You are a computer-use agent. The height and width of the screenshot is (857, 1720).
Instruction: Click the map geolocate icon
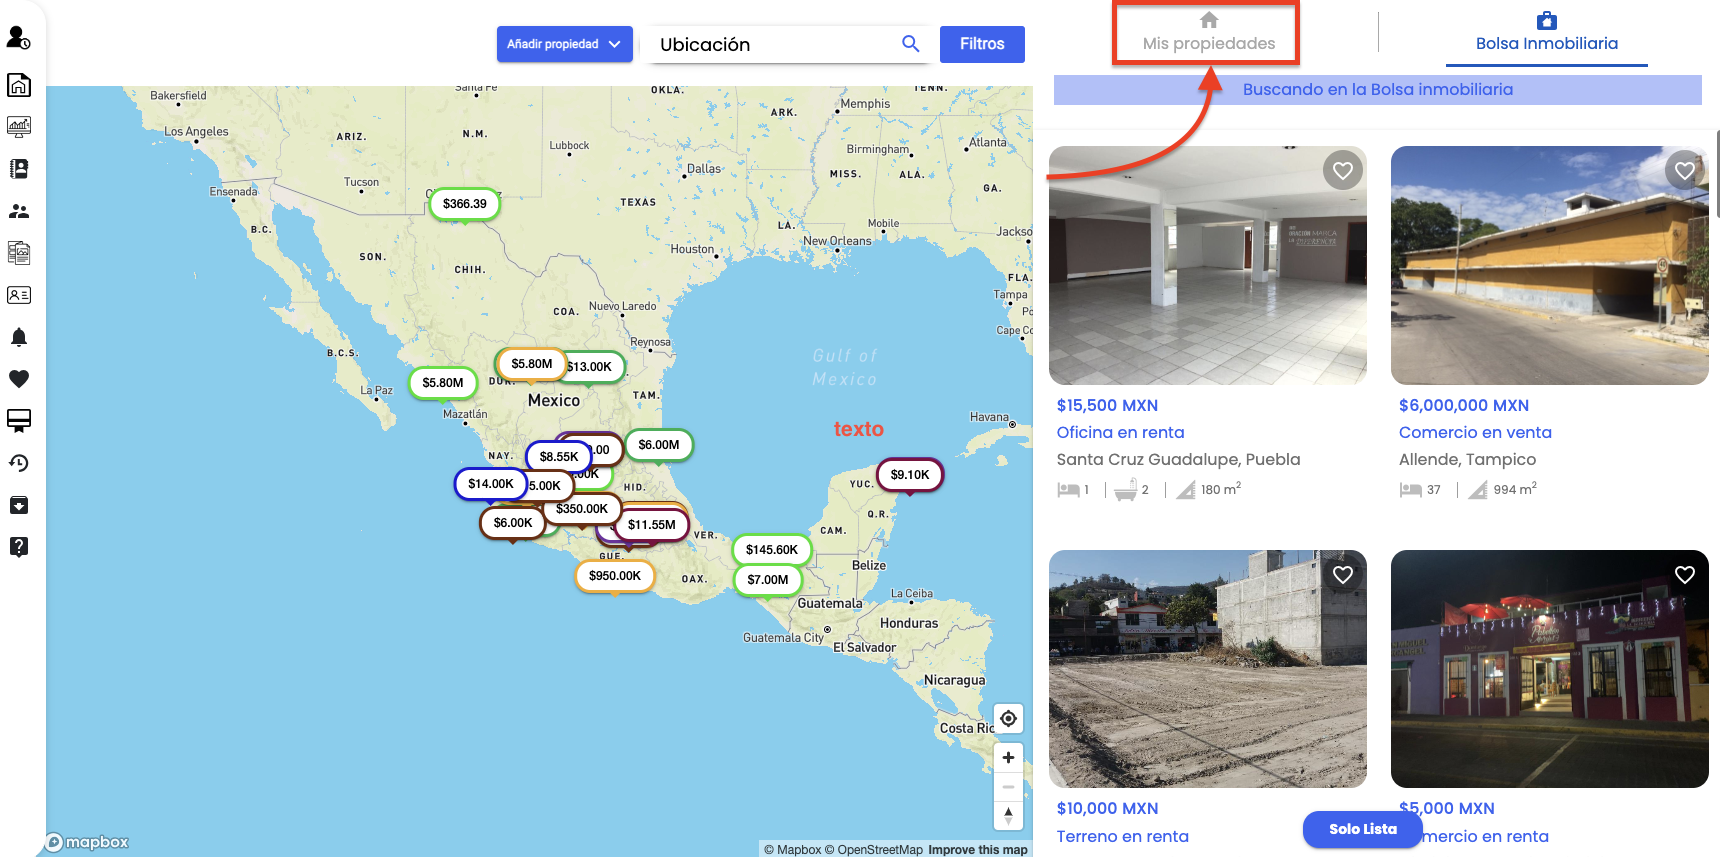pyautogui.click(x=1008, y=718)
